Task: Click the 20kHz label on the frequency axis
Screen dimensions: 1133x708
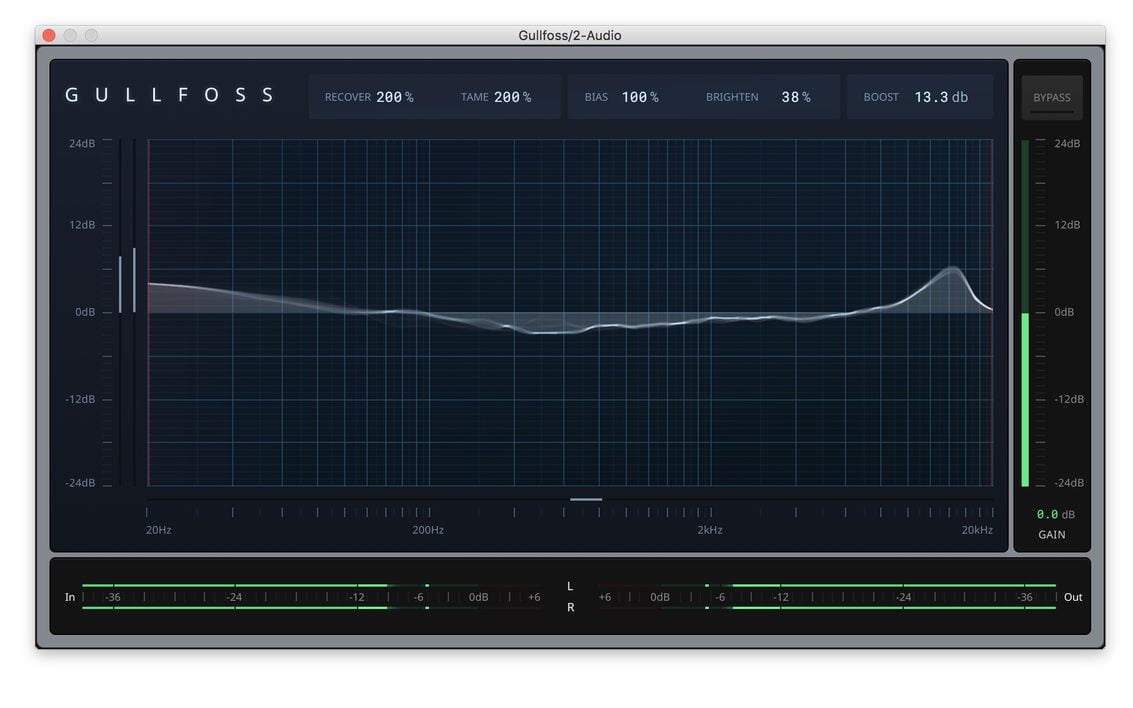Action: tap(977, 530)
